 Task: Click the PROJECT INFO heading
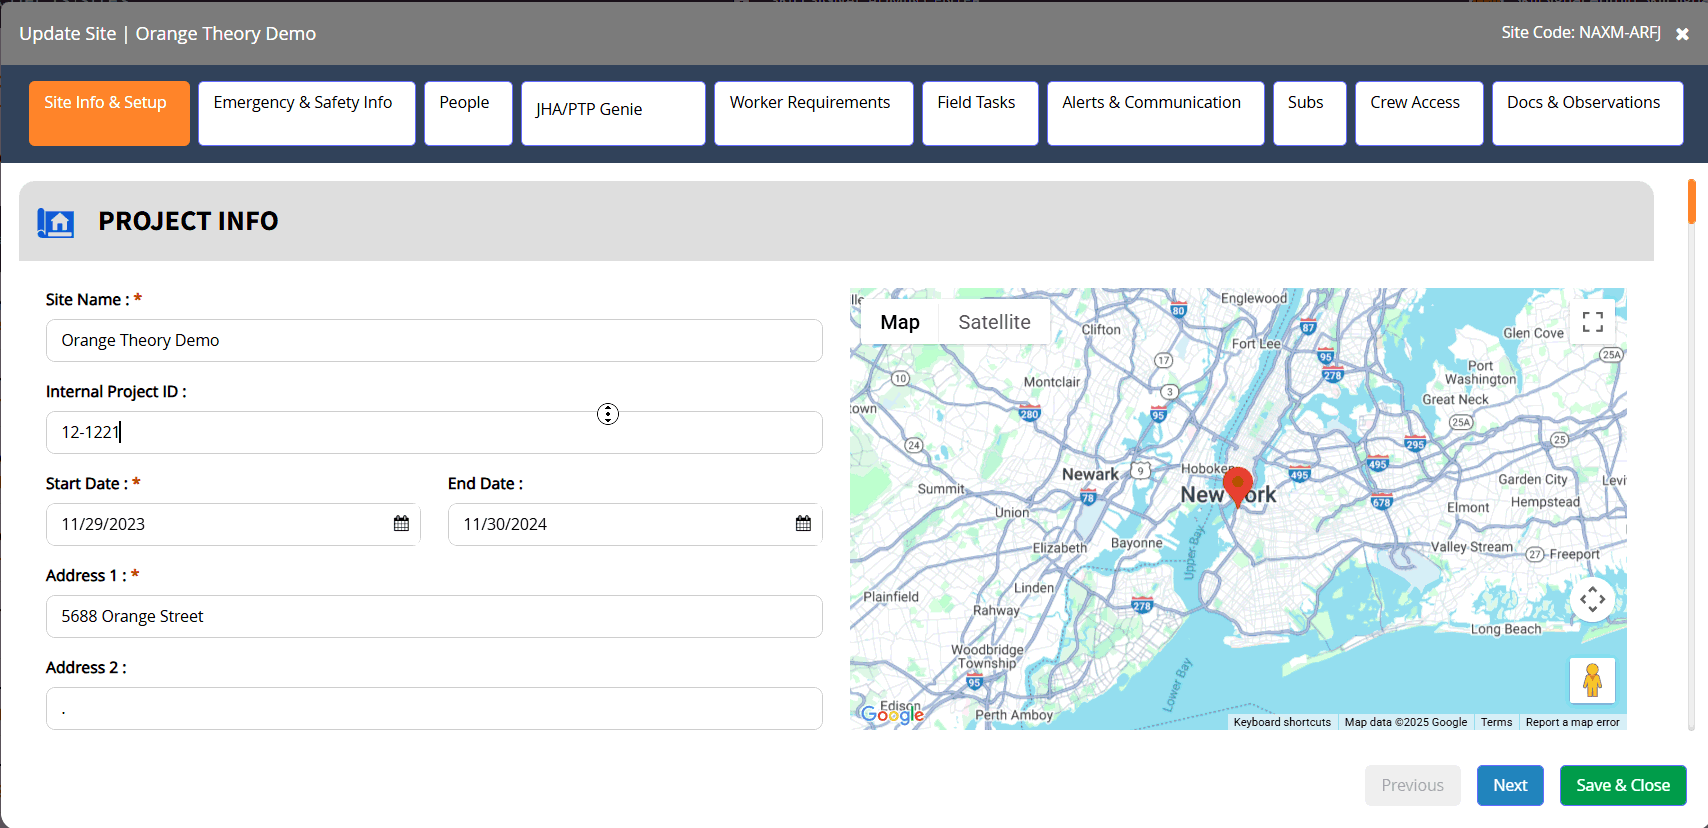coord(188,221)
